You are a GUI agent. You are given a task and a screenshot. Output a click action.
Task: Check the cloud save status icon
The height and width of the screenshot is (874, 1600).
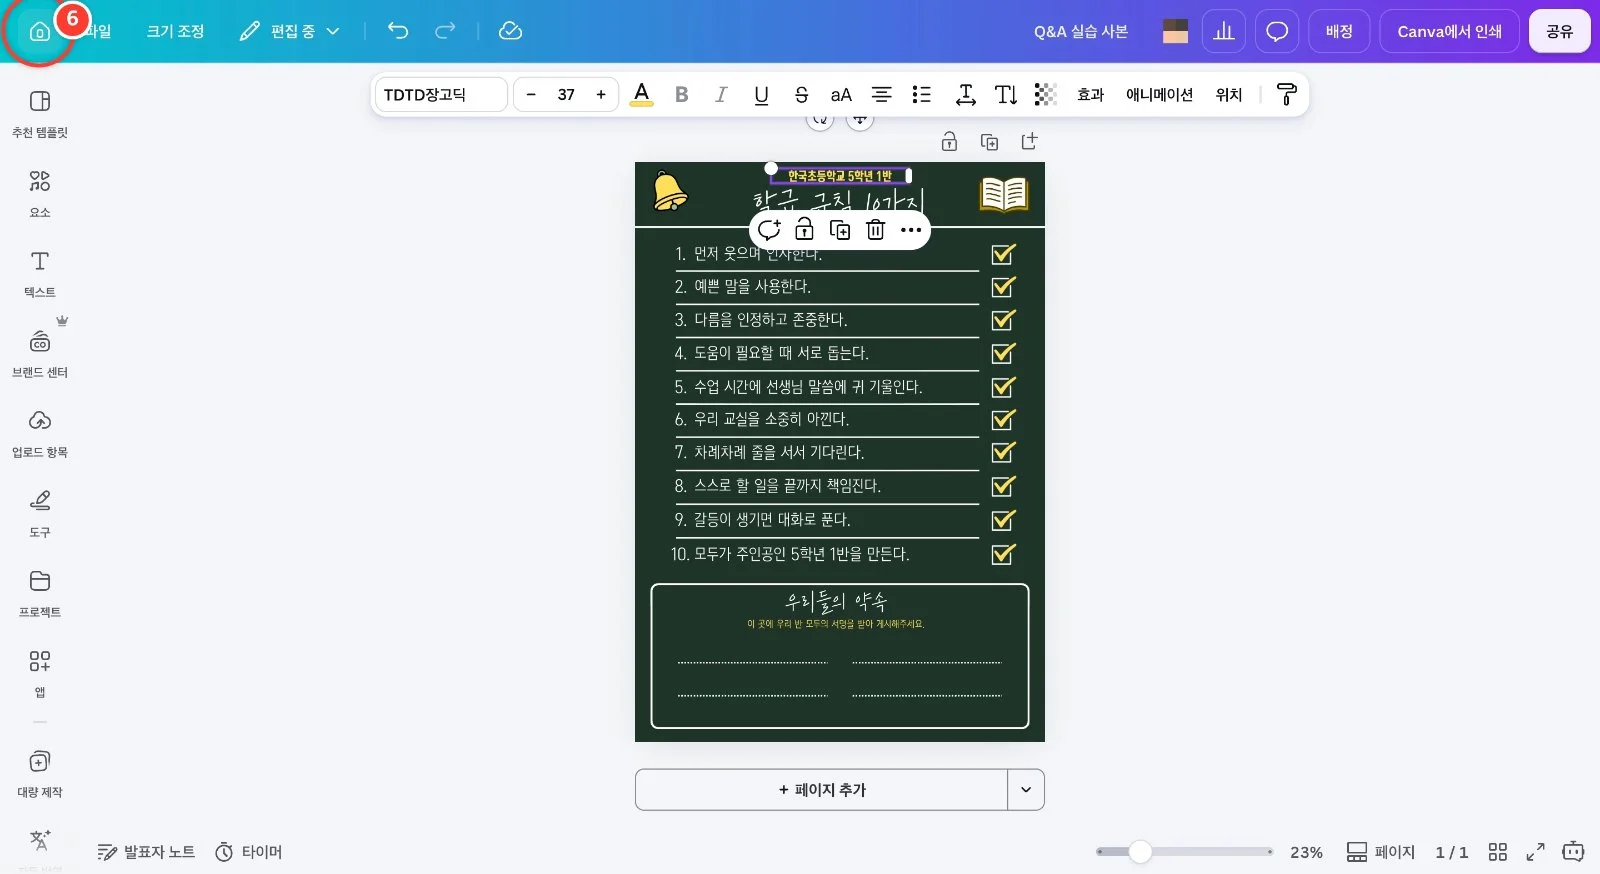click(x=510, y=31)
